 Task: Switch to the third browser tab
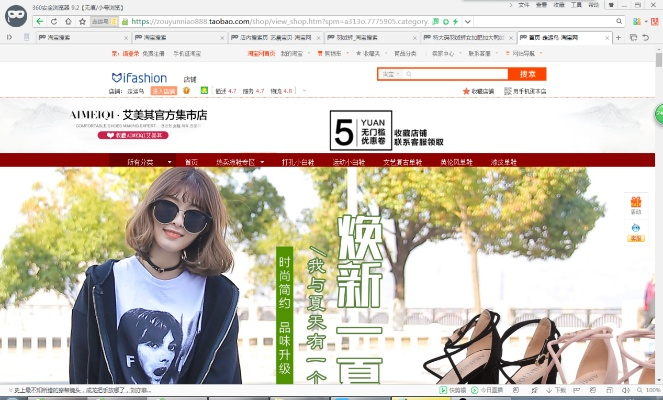[x=268, y=37]
